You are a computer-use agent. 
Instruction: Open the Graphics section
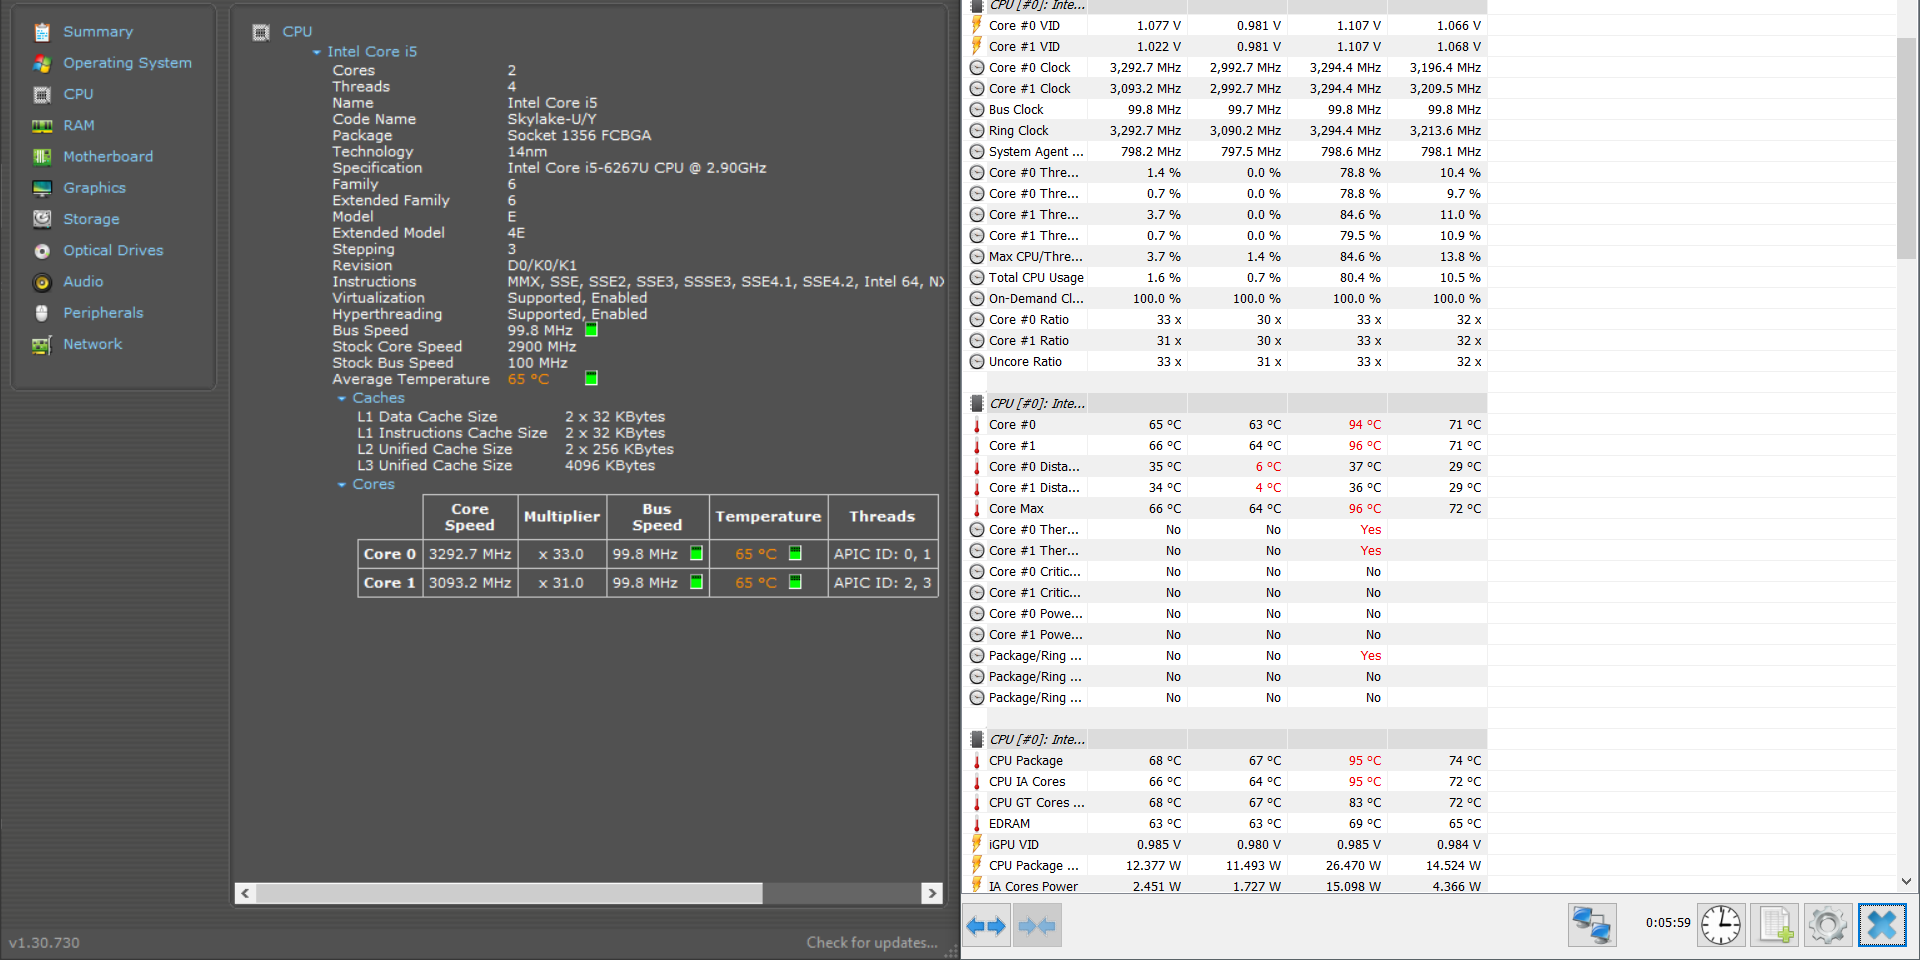pyautogui.click(x=95, y=188)
